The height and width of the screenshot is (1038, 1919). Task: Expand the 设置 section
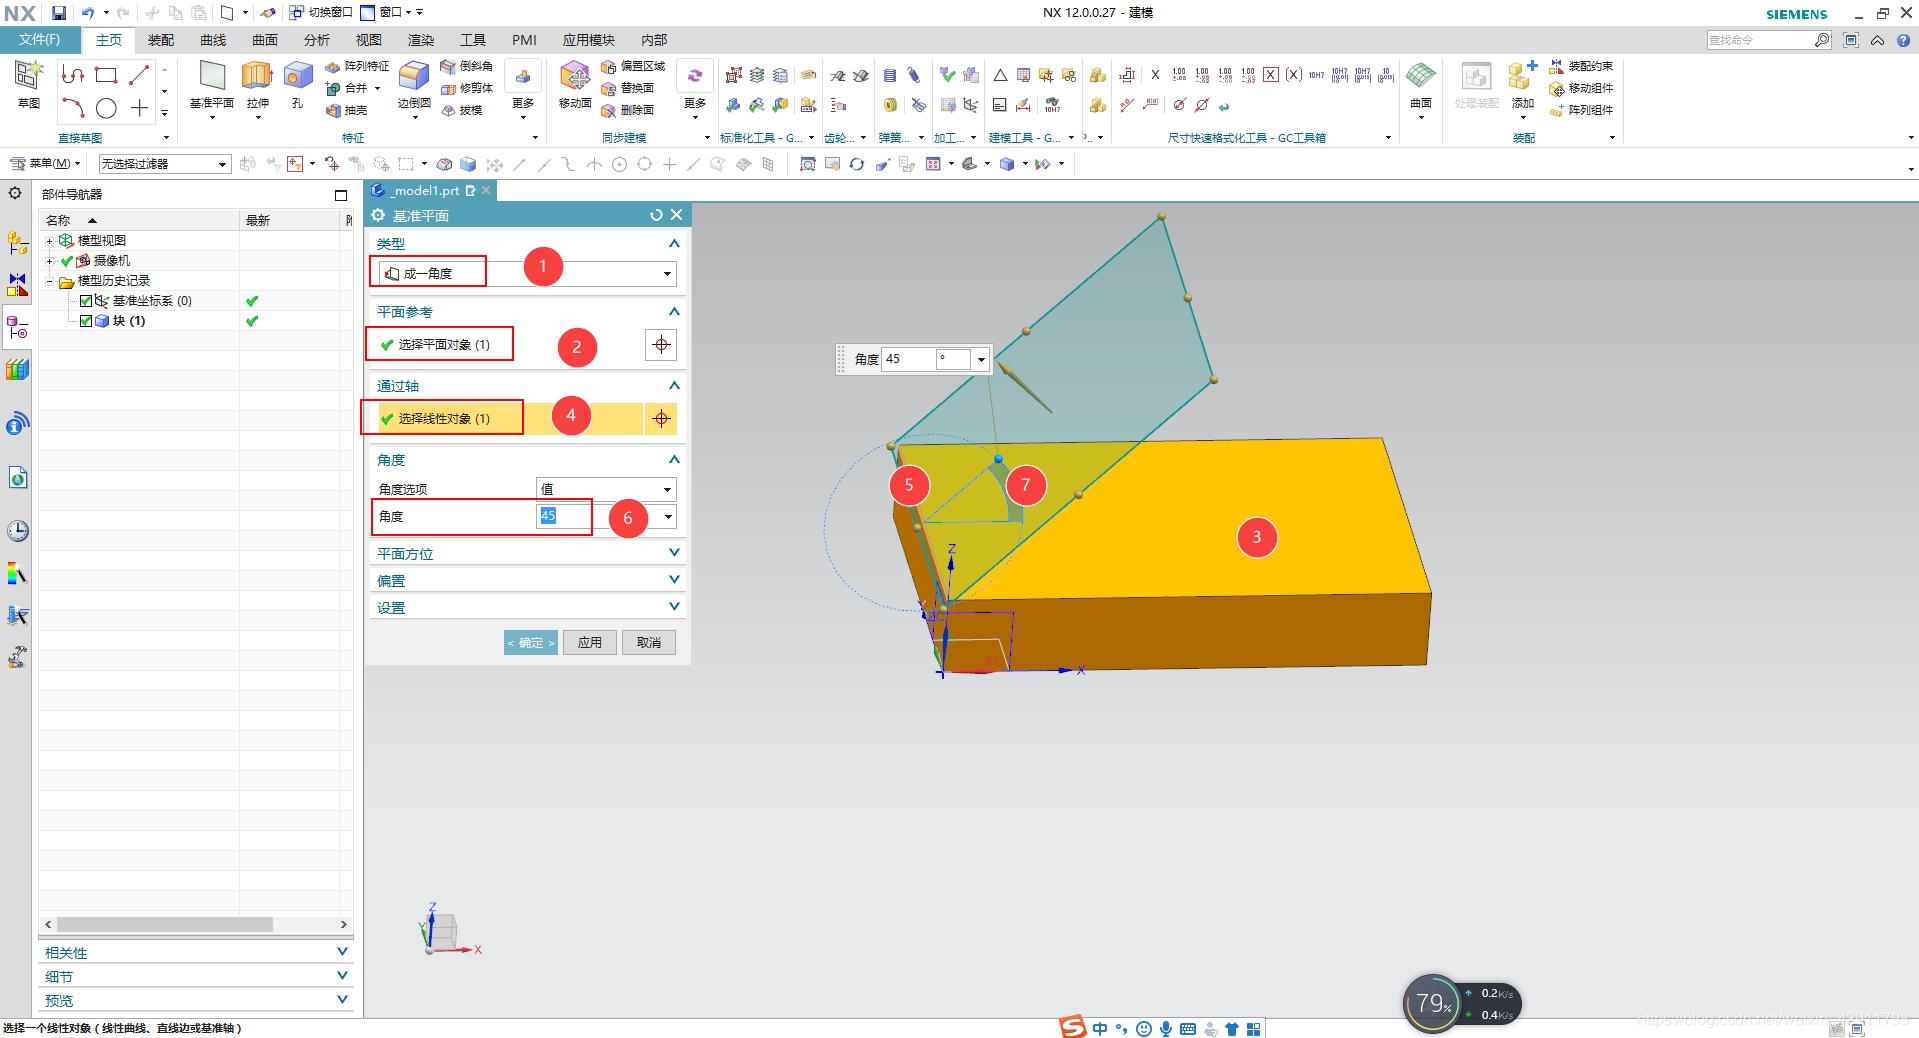click(674, 607)
